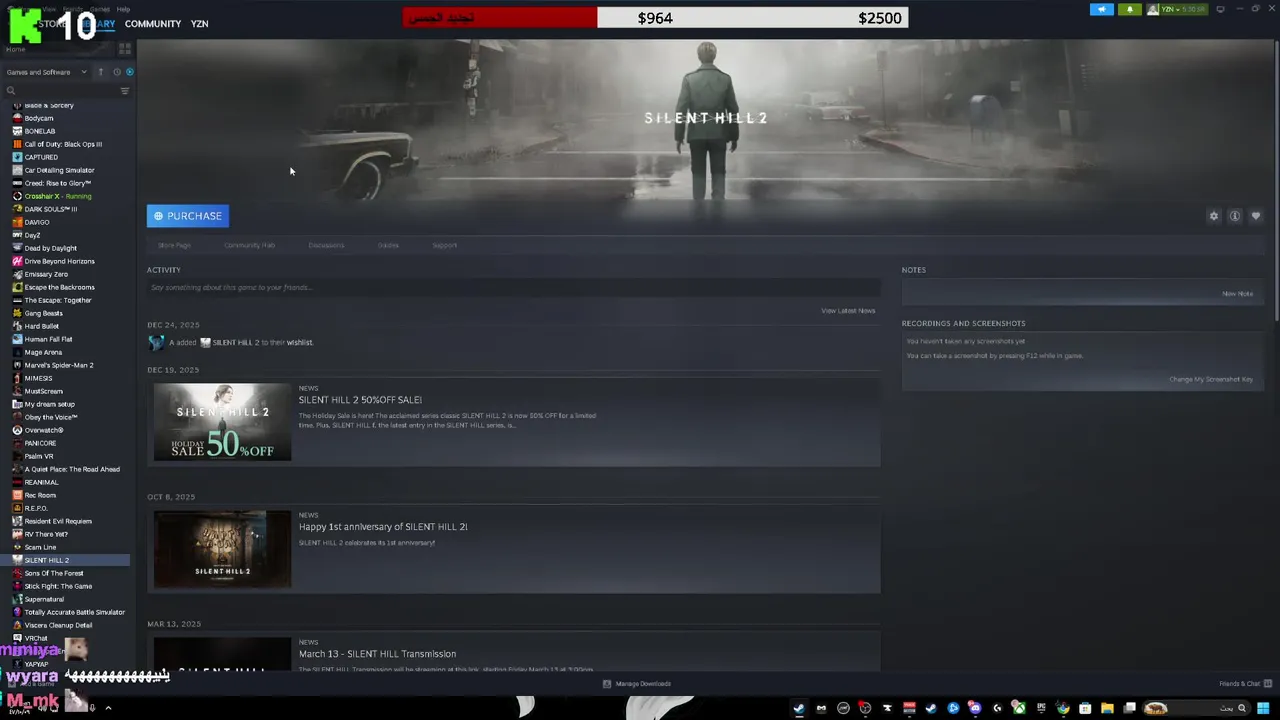Open advanced filter options icon beside search
The height and width of the screenshot is (720, 1280).
click(x=125, y=91)
